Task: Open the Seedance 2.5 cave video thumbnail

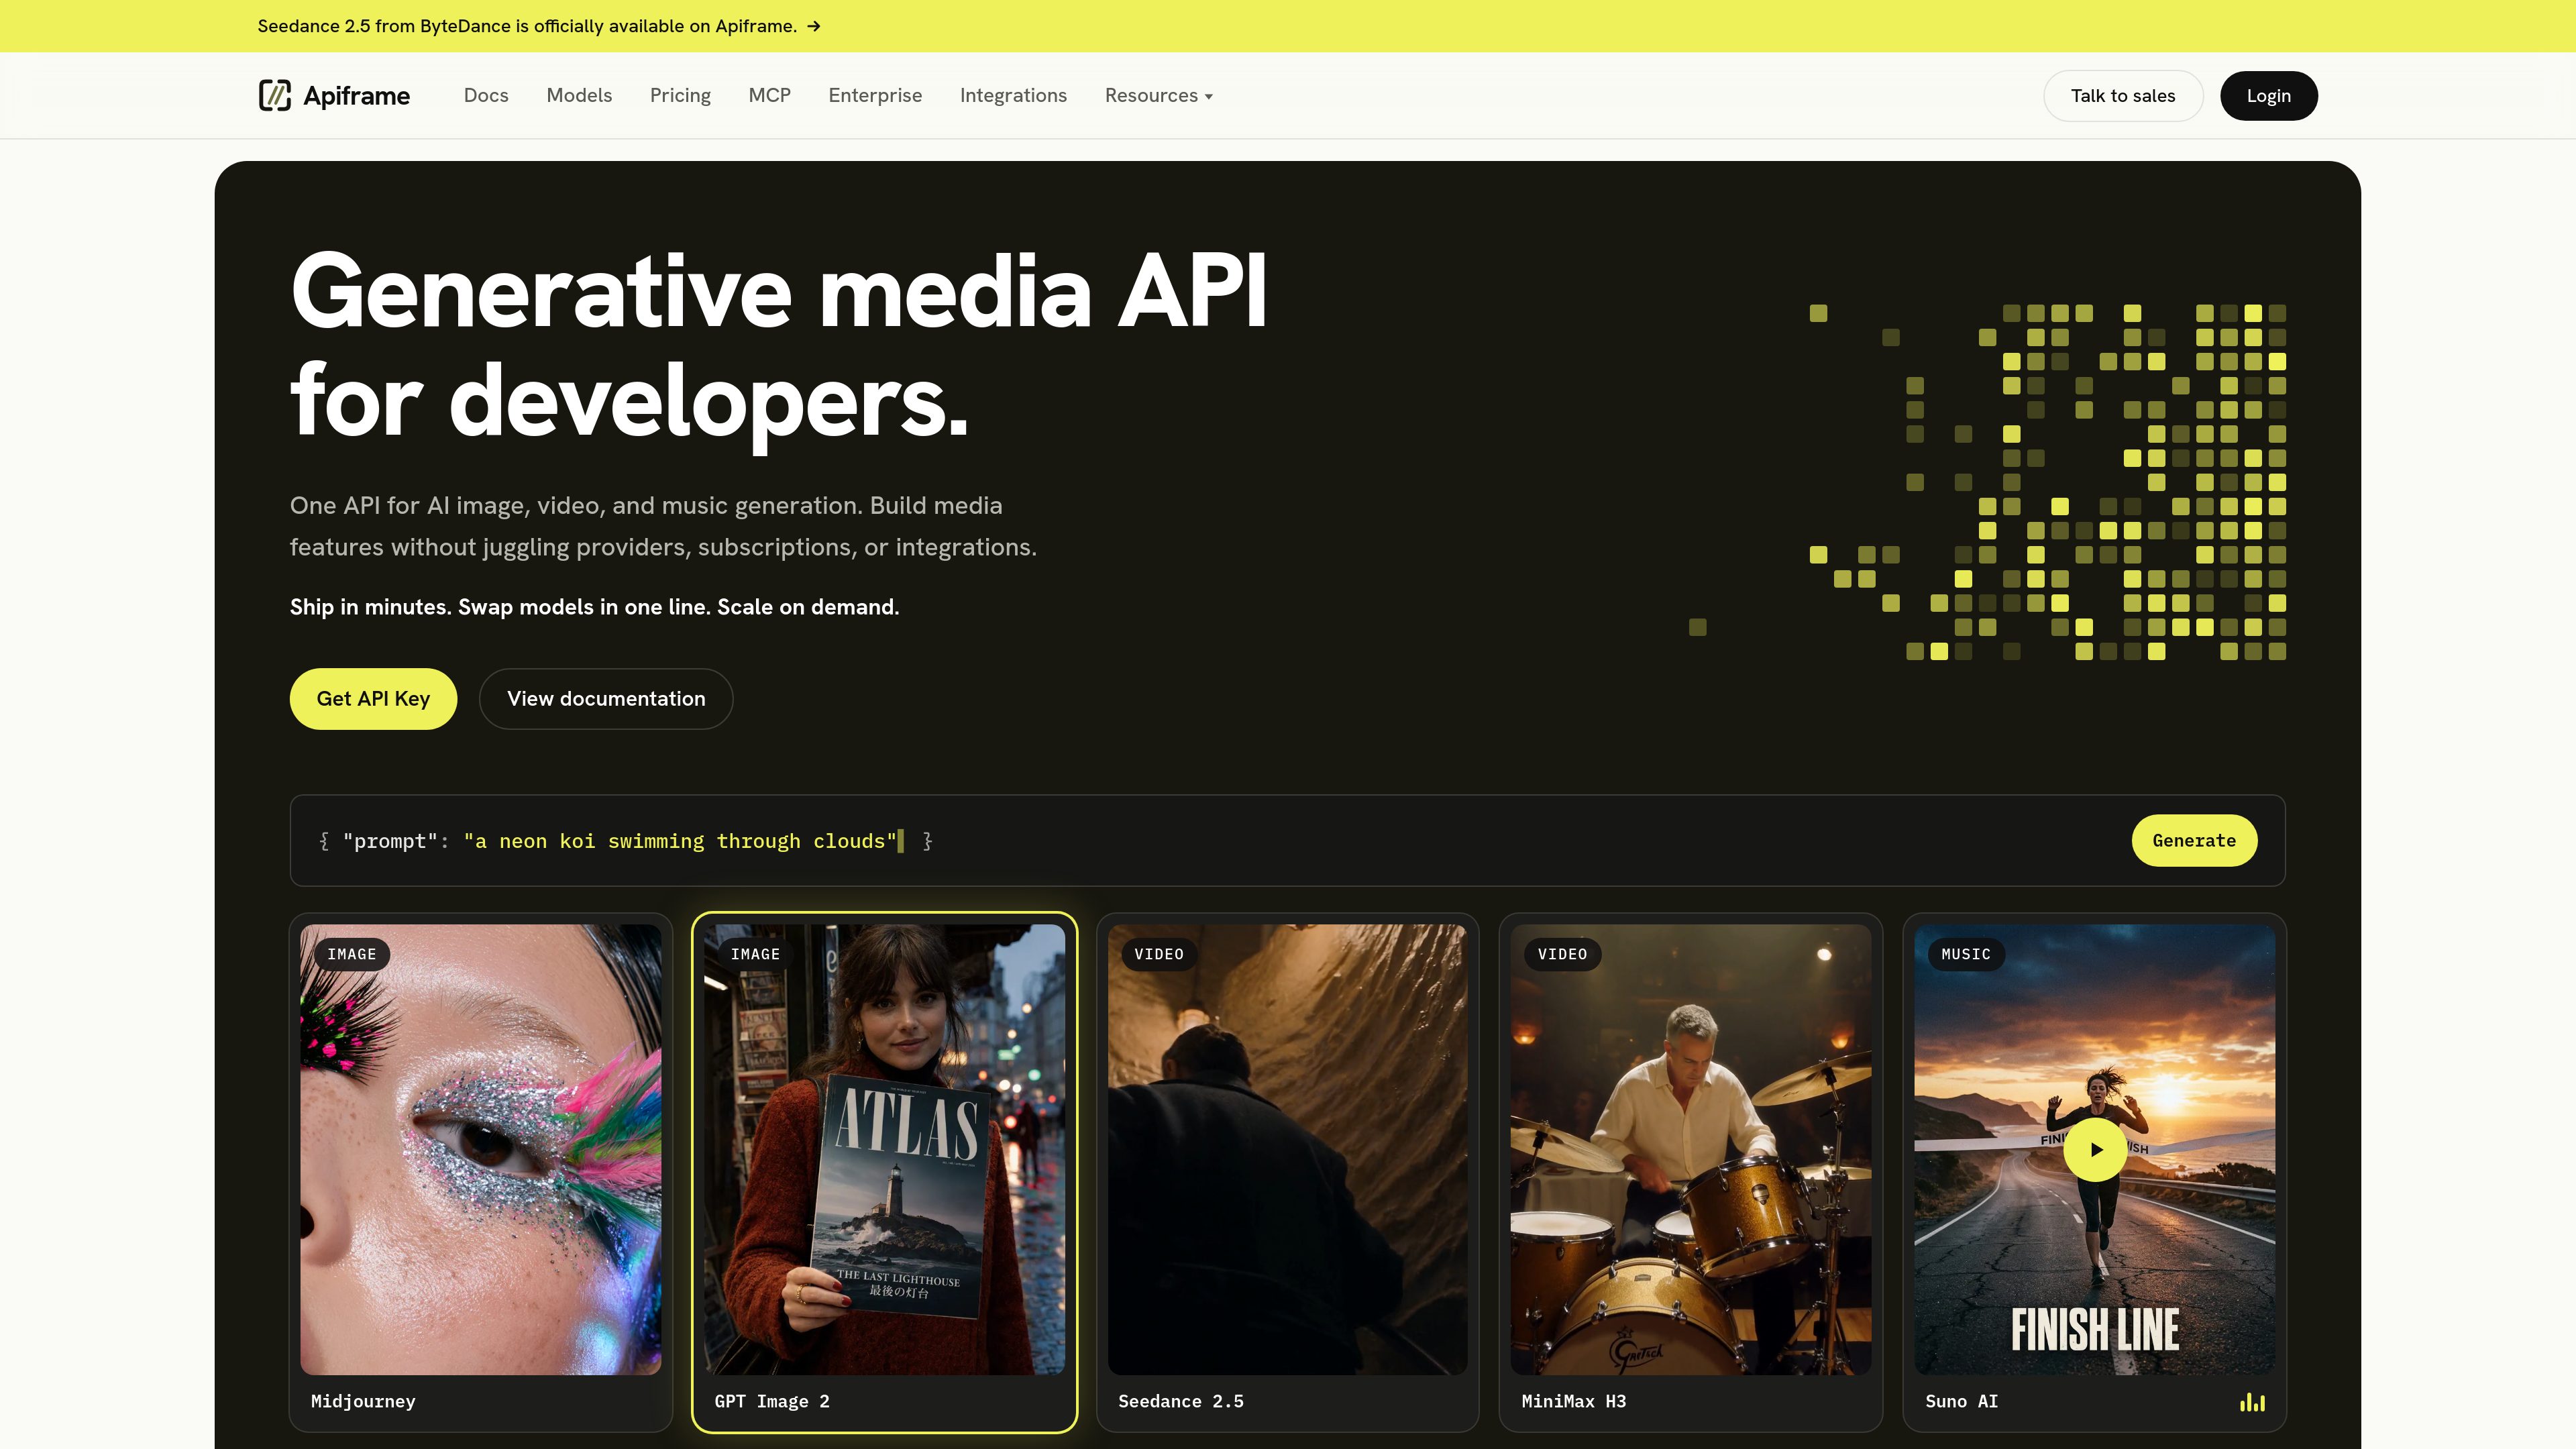Action: [1288, 1149]
